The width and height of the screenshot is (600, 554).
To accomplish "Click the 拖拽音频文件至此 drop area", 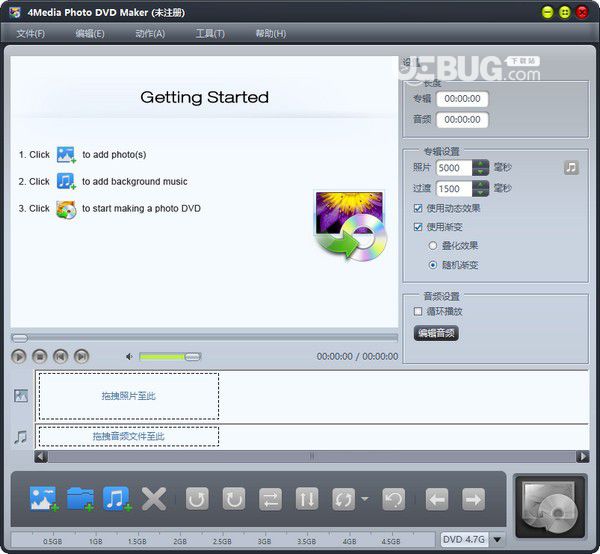I will 129,437.
